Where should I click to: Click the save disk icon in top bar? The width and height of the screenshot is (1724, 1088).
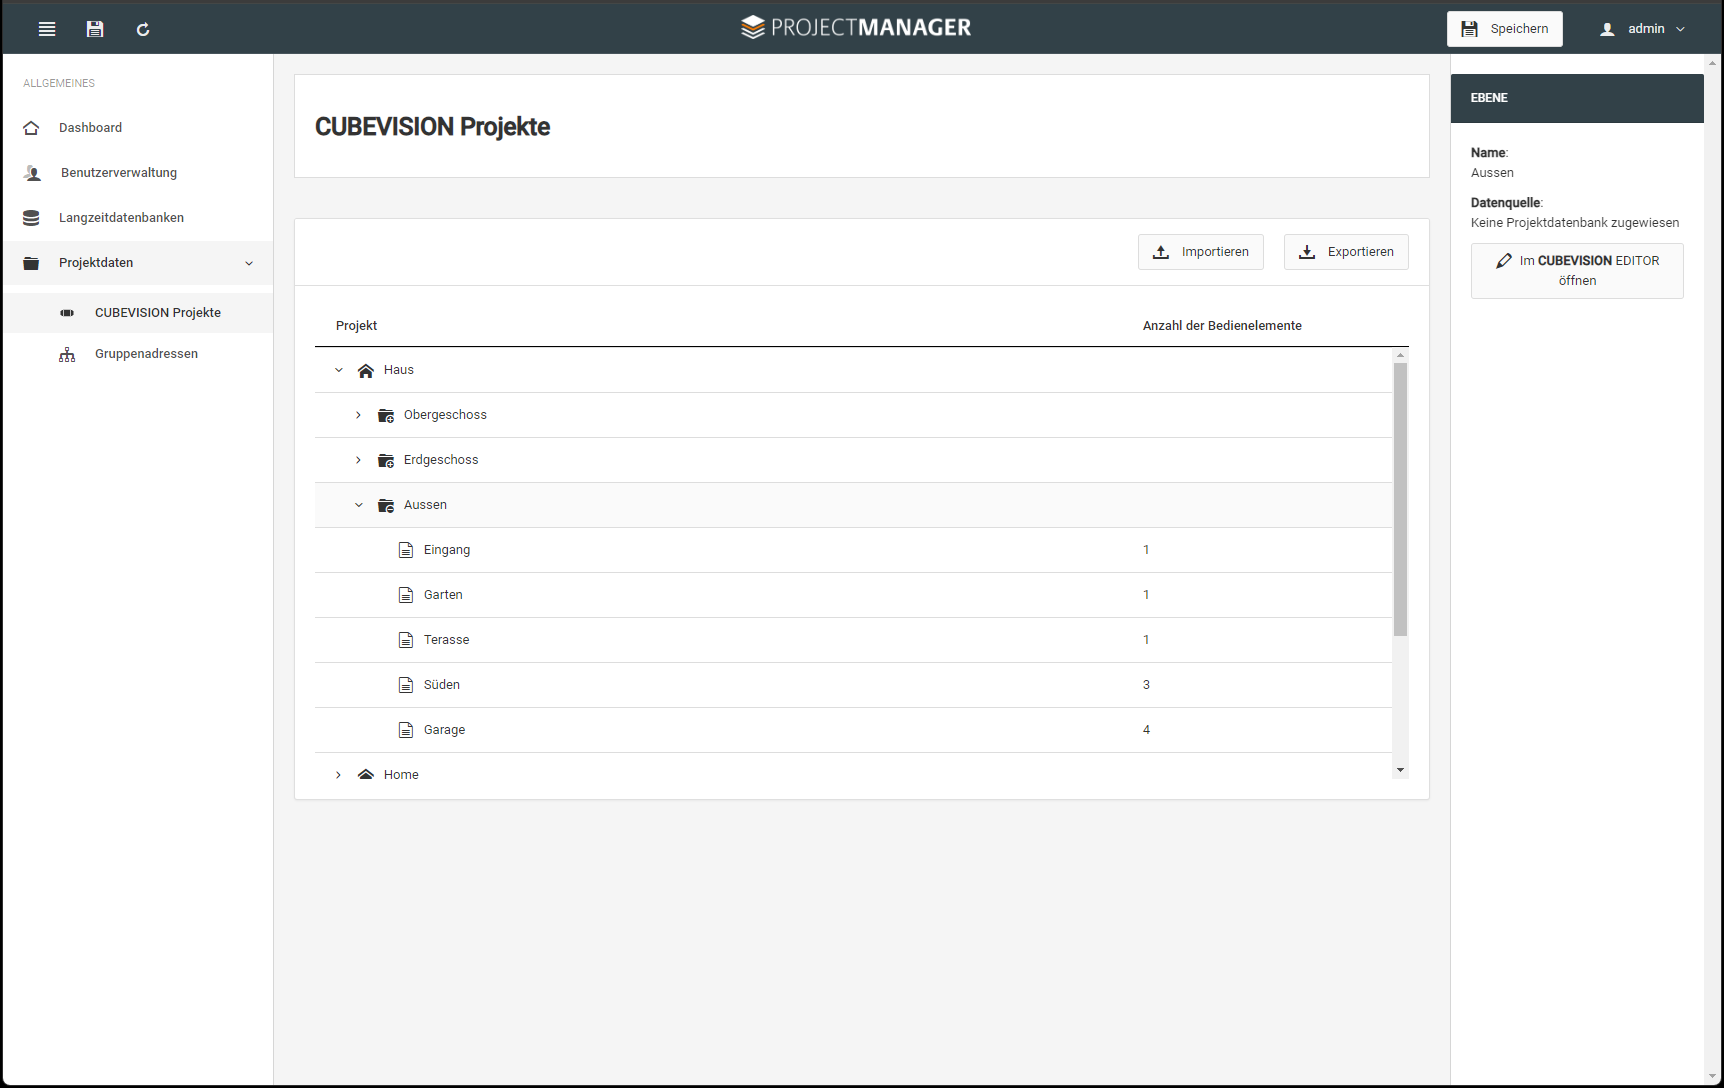95,29
